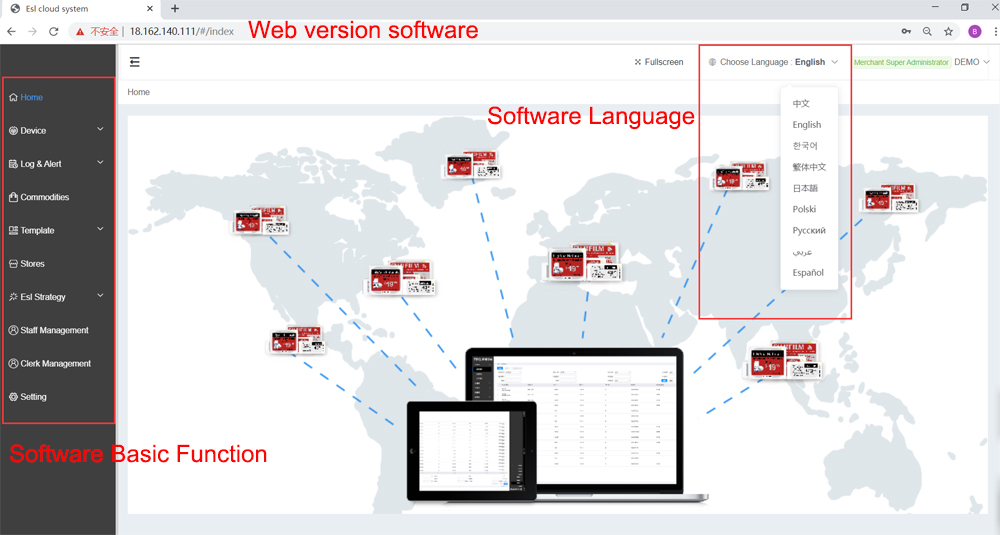1000x535 pixels.
Task: Open the DEMO user account dropdown
Action: pos(972,62)
